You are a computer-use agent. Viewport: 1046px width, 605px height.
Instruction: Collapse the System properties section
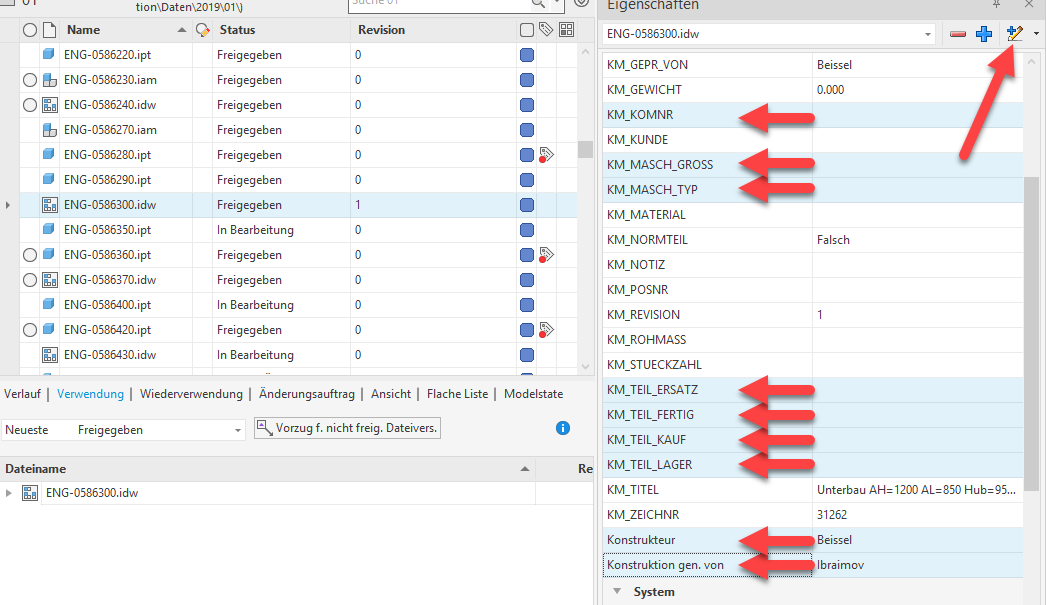click(618, 592)
